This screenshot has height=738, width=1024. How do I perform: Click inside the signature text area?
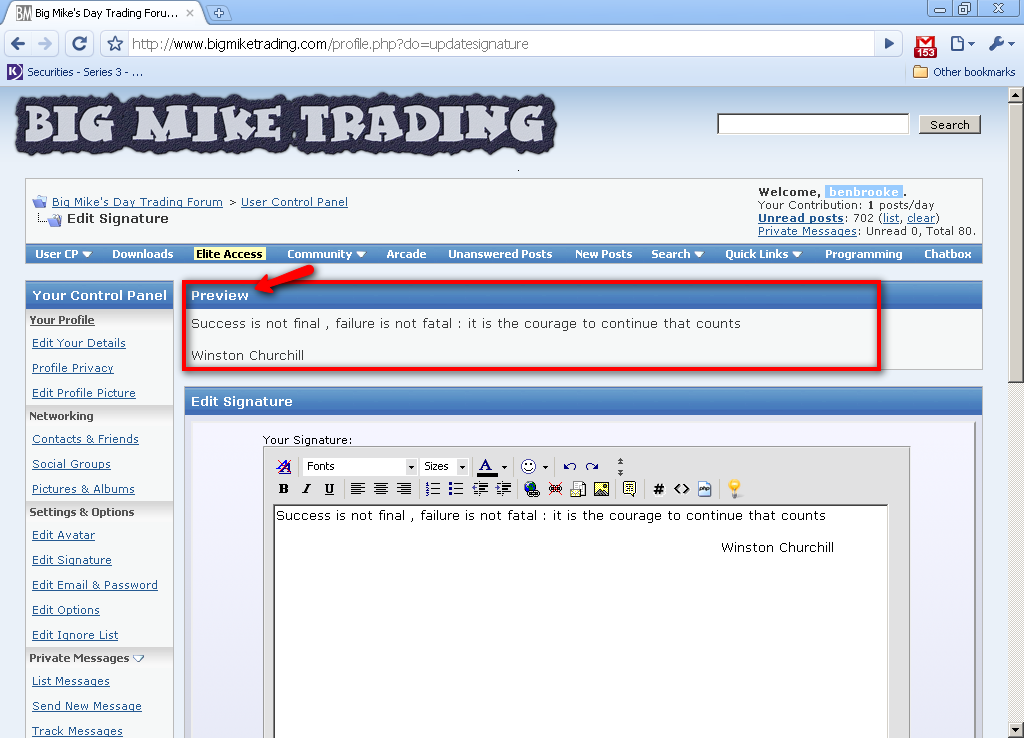(x=581, y=621)
